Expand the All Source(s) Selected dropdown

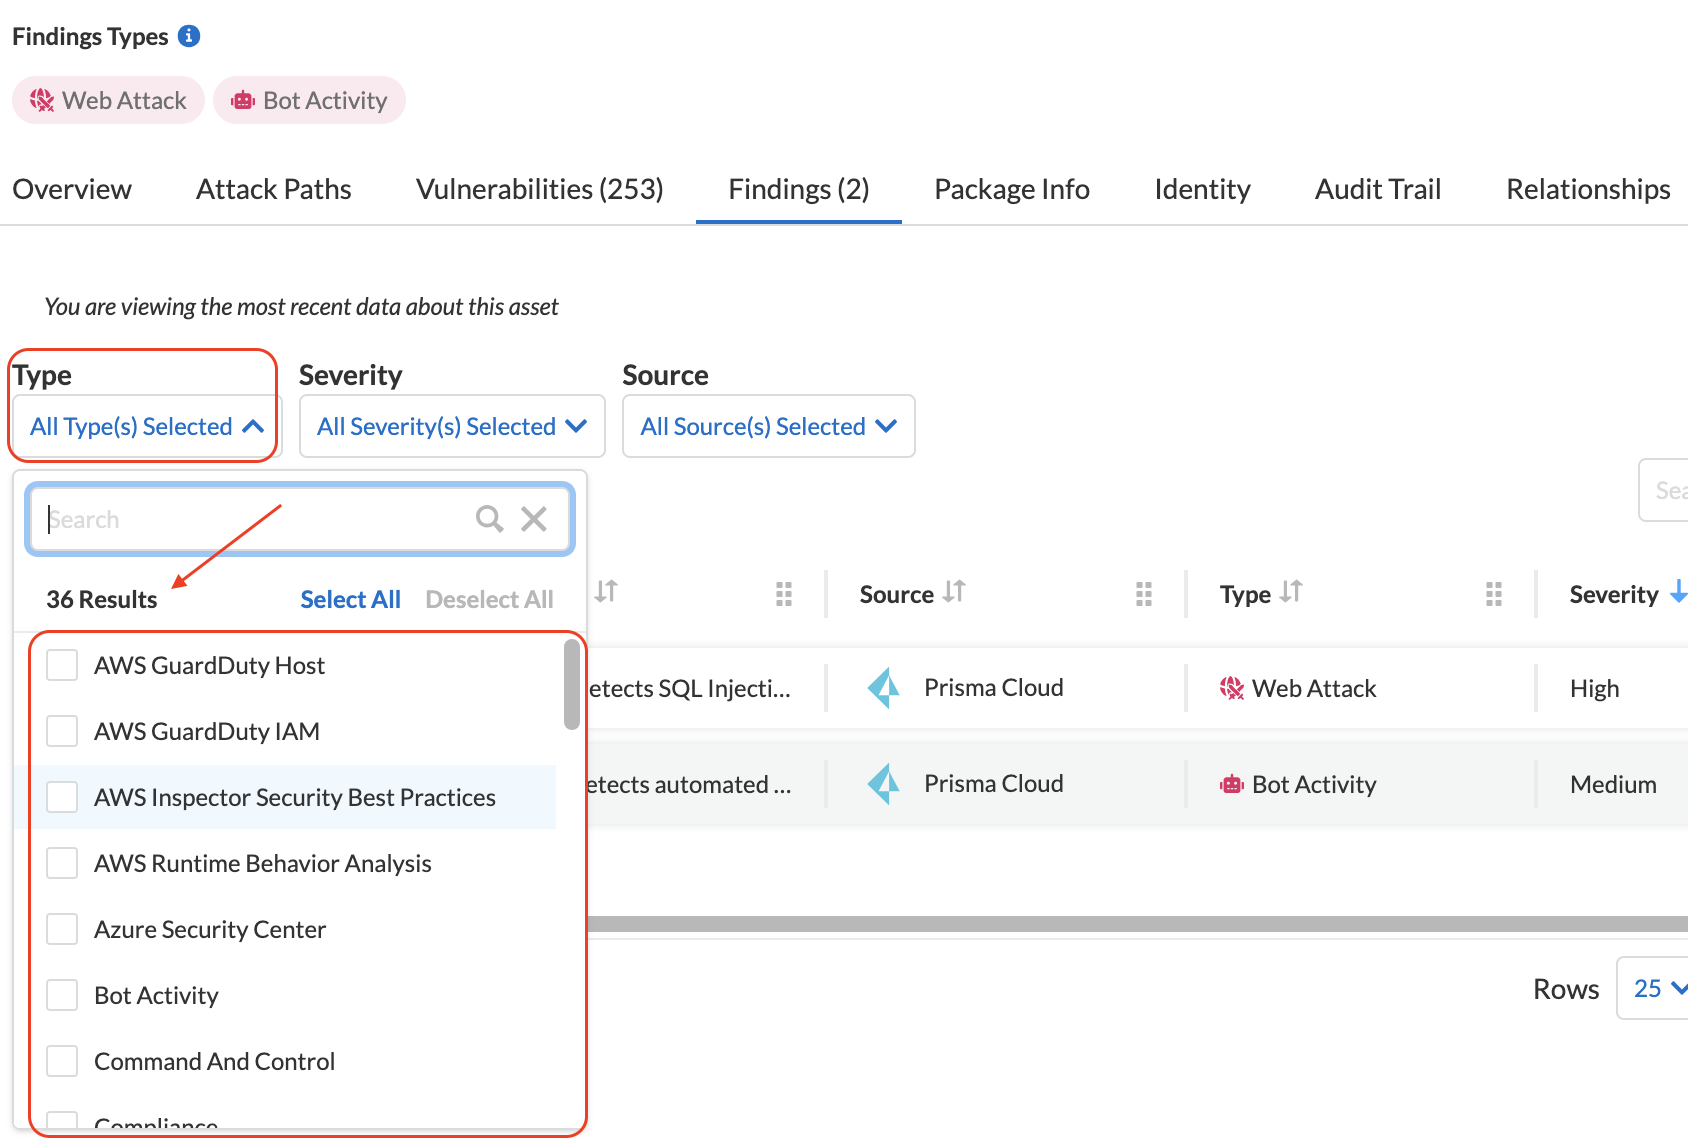pyautogui.click(x=768, y=427)
